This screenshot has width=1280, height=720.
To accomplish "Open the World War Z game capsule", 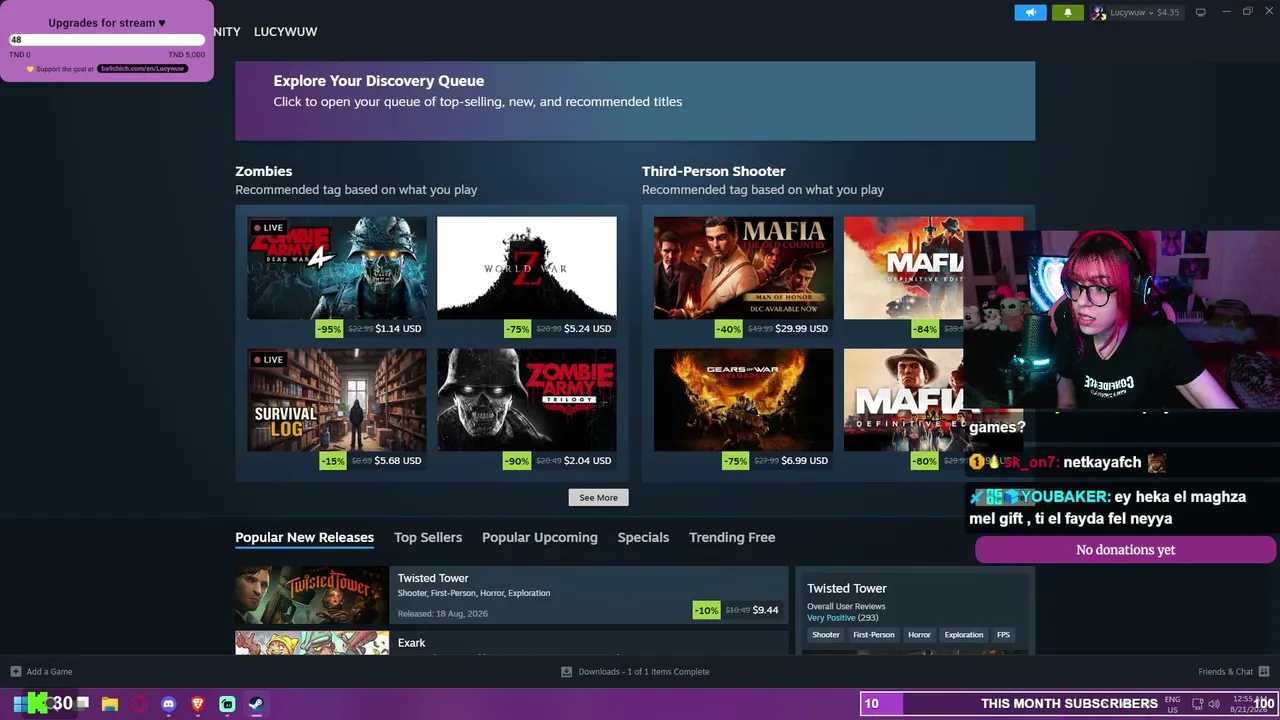I will [x=527, y=268].
